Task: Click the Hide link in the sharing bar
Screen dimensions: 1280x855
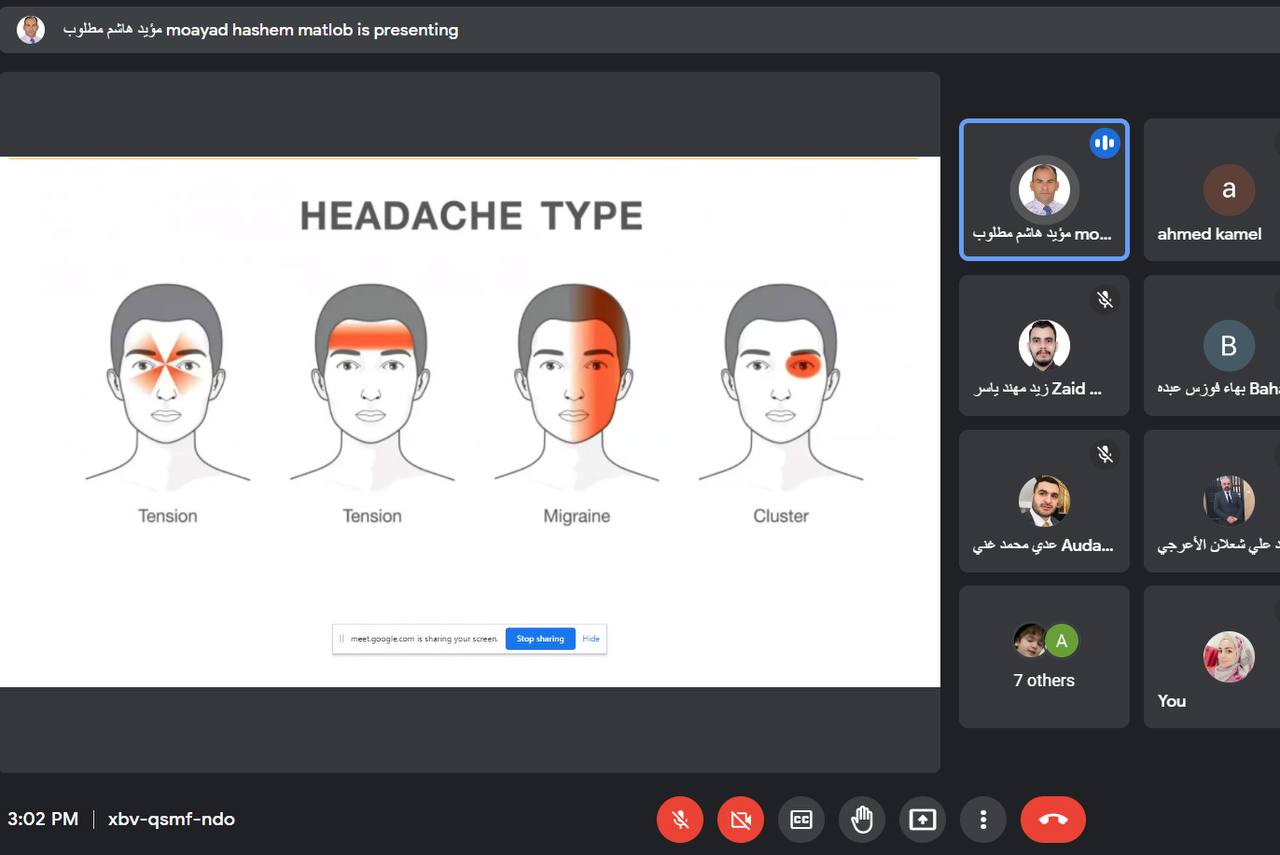Action: coord(591,639)
